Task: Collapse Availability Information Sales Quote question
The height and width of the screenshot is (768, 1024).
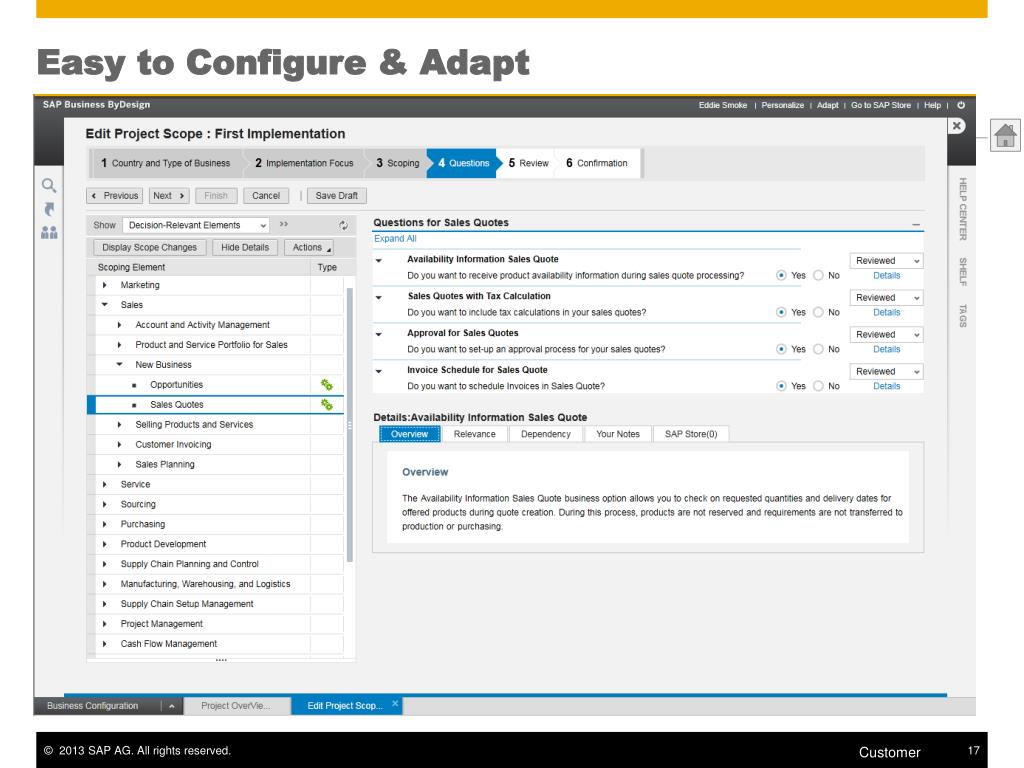Action: [x=379, y=261]
